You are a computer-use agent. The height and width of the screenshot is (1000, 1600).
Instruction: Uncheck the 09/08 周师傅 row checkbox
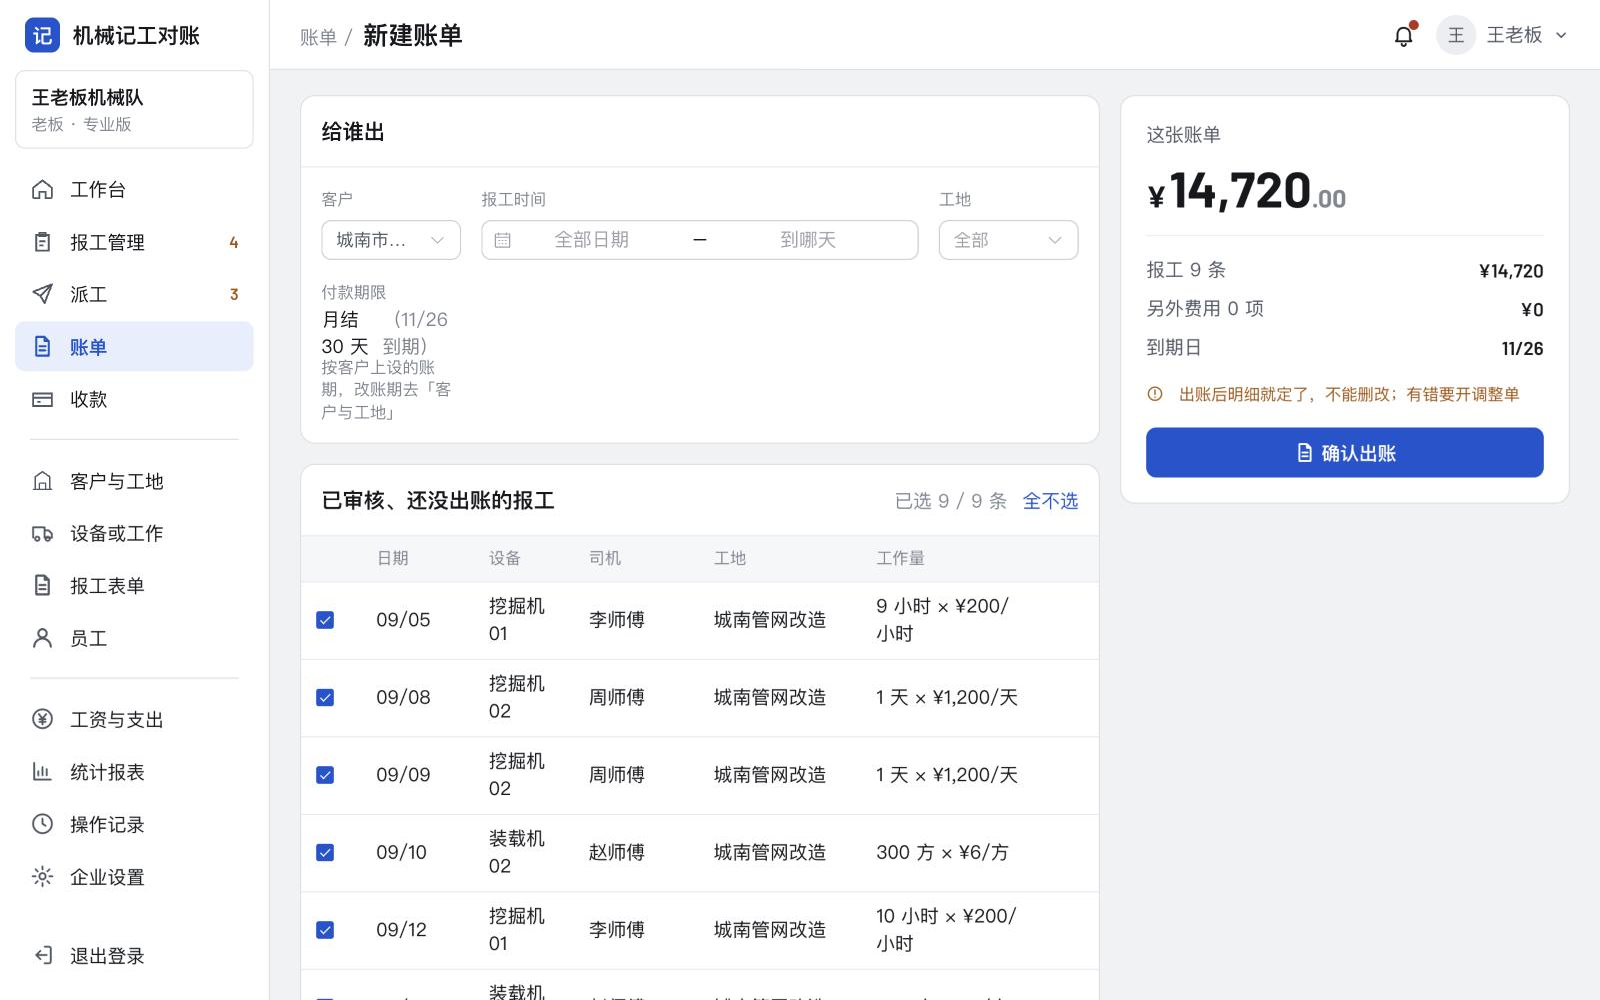[325, 697]
